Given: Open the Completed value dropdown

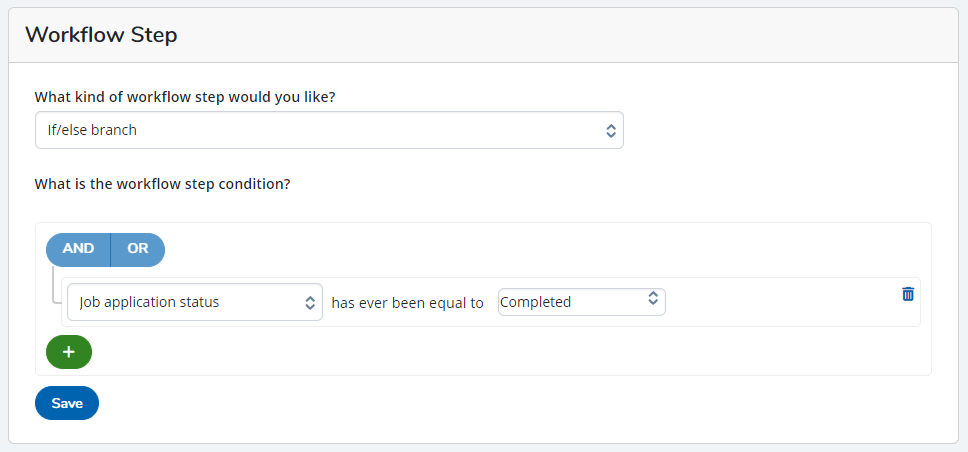Looking at the screenshot, I should tap(582, 302).
